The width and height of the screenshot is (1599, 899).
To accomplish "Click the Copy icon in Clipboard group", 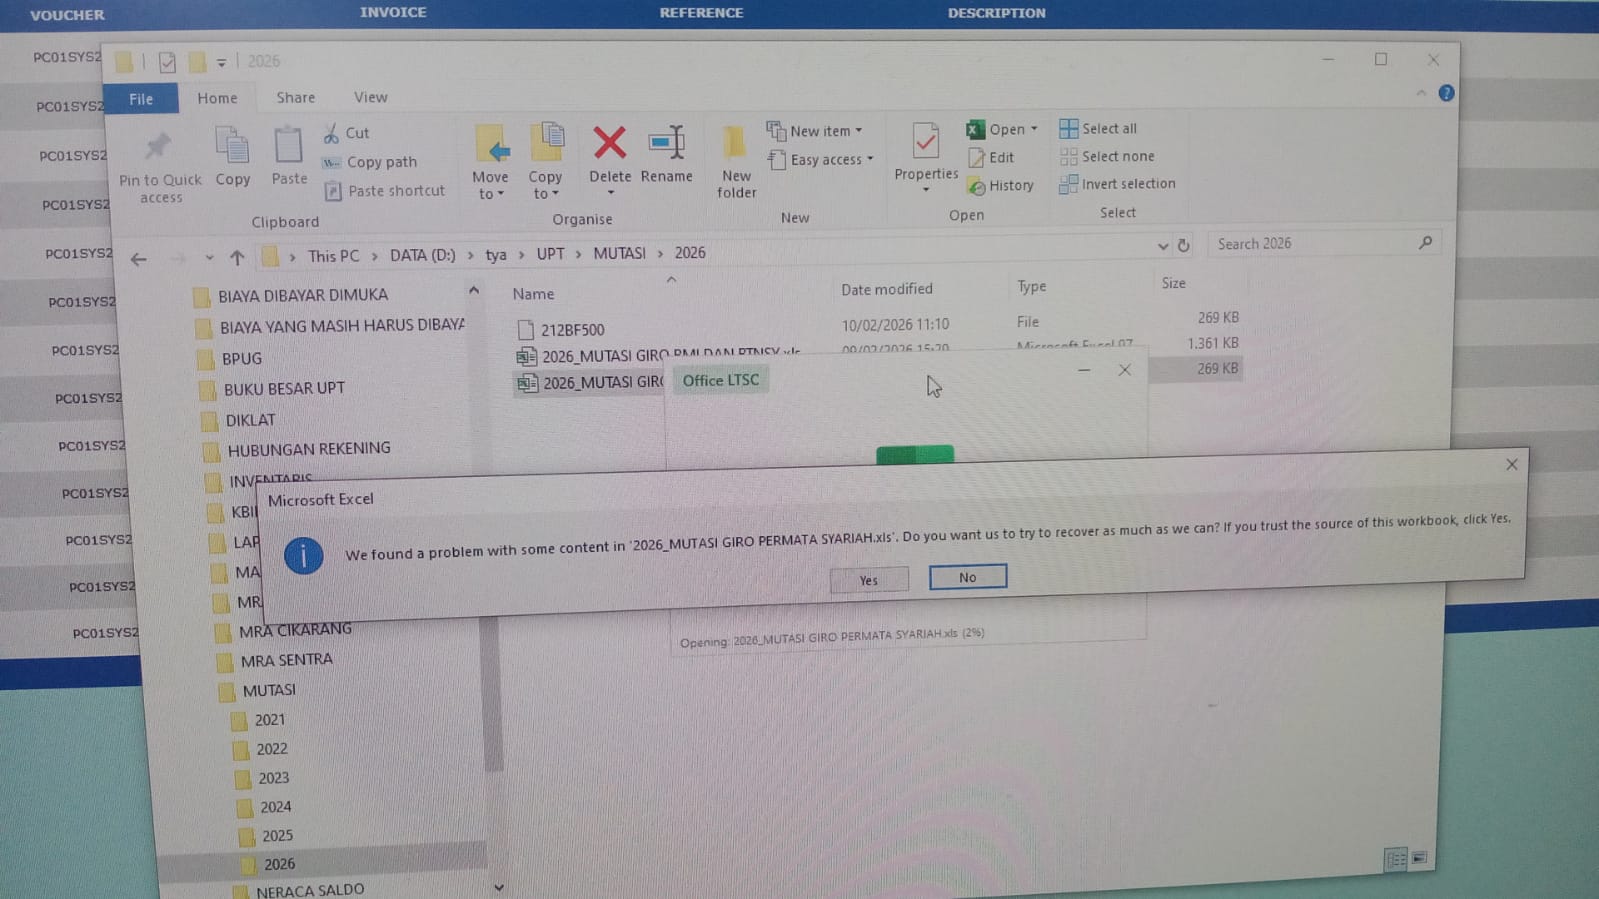I will pyautogui.click(x=232, y=145).
